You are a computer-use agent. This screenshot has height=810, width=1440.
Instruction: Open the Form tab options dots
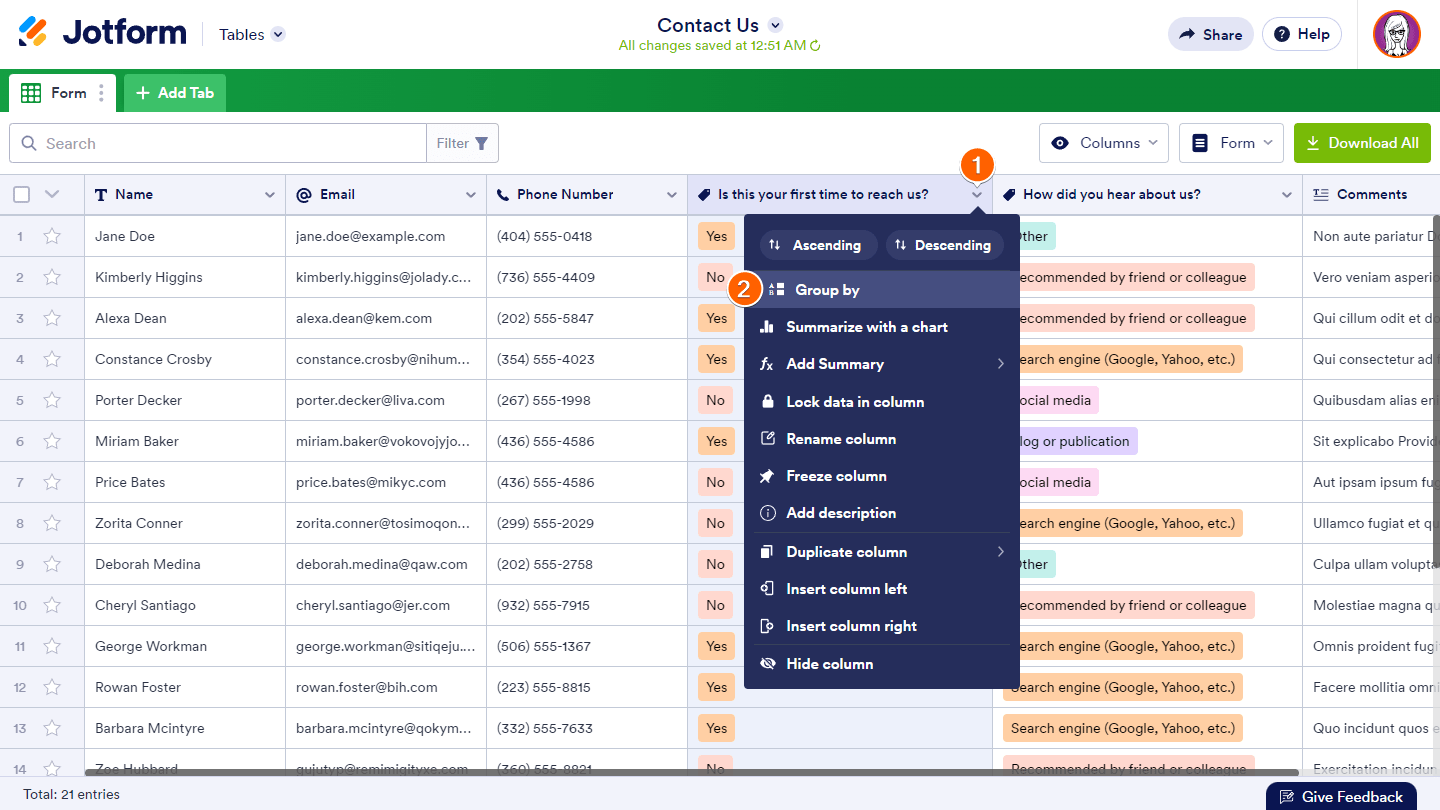click(101, 93)
